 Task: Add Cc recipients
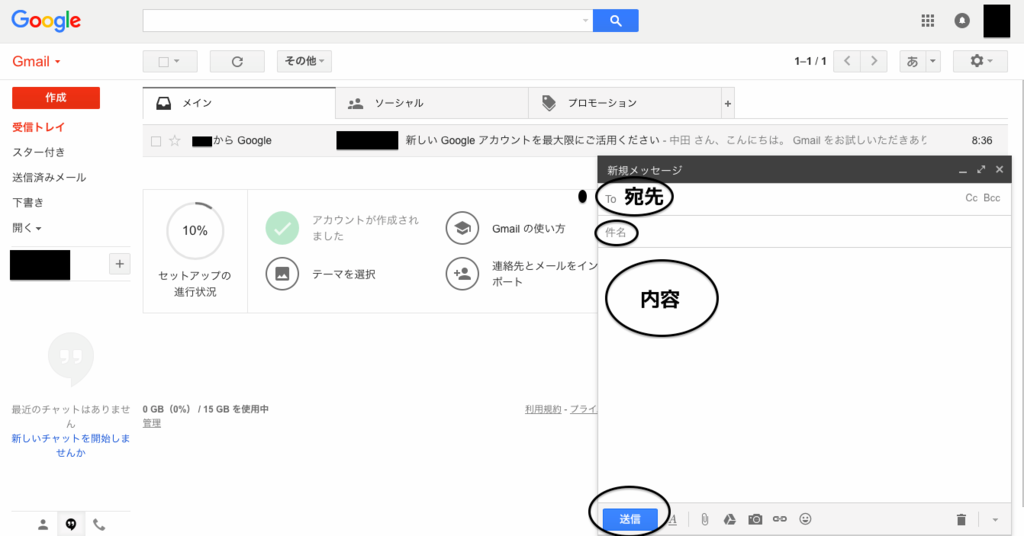click(x=971, y=198)
